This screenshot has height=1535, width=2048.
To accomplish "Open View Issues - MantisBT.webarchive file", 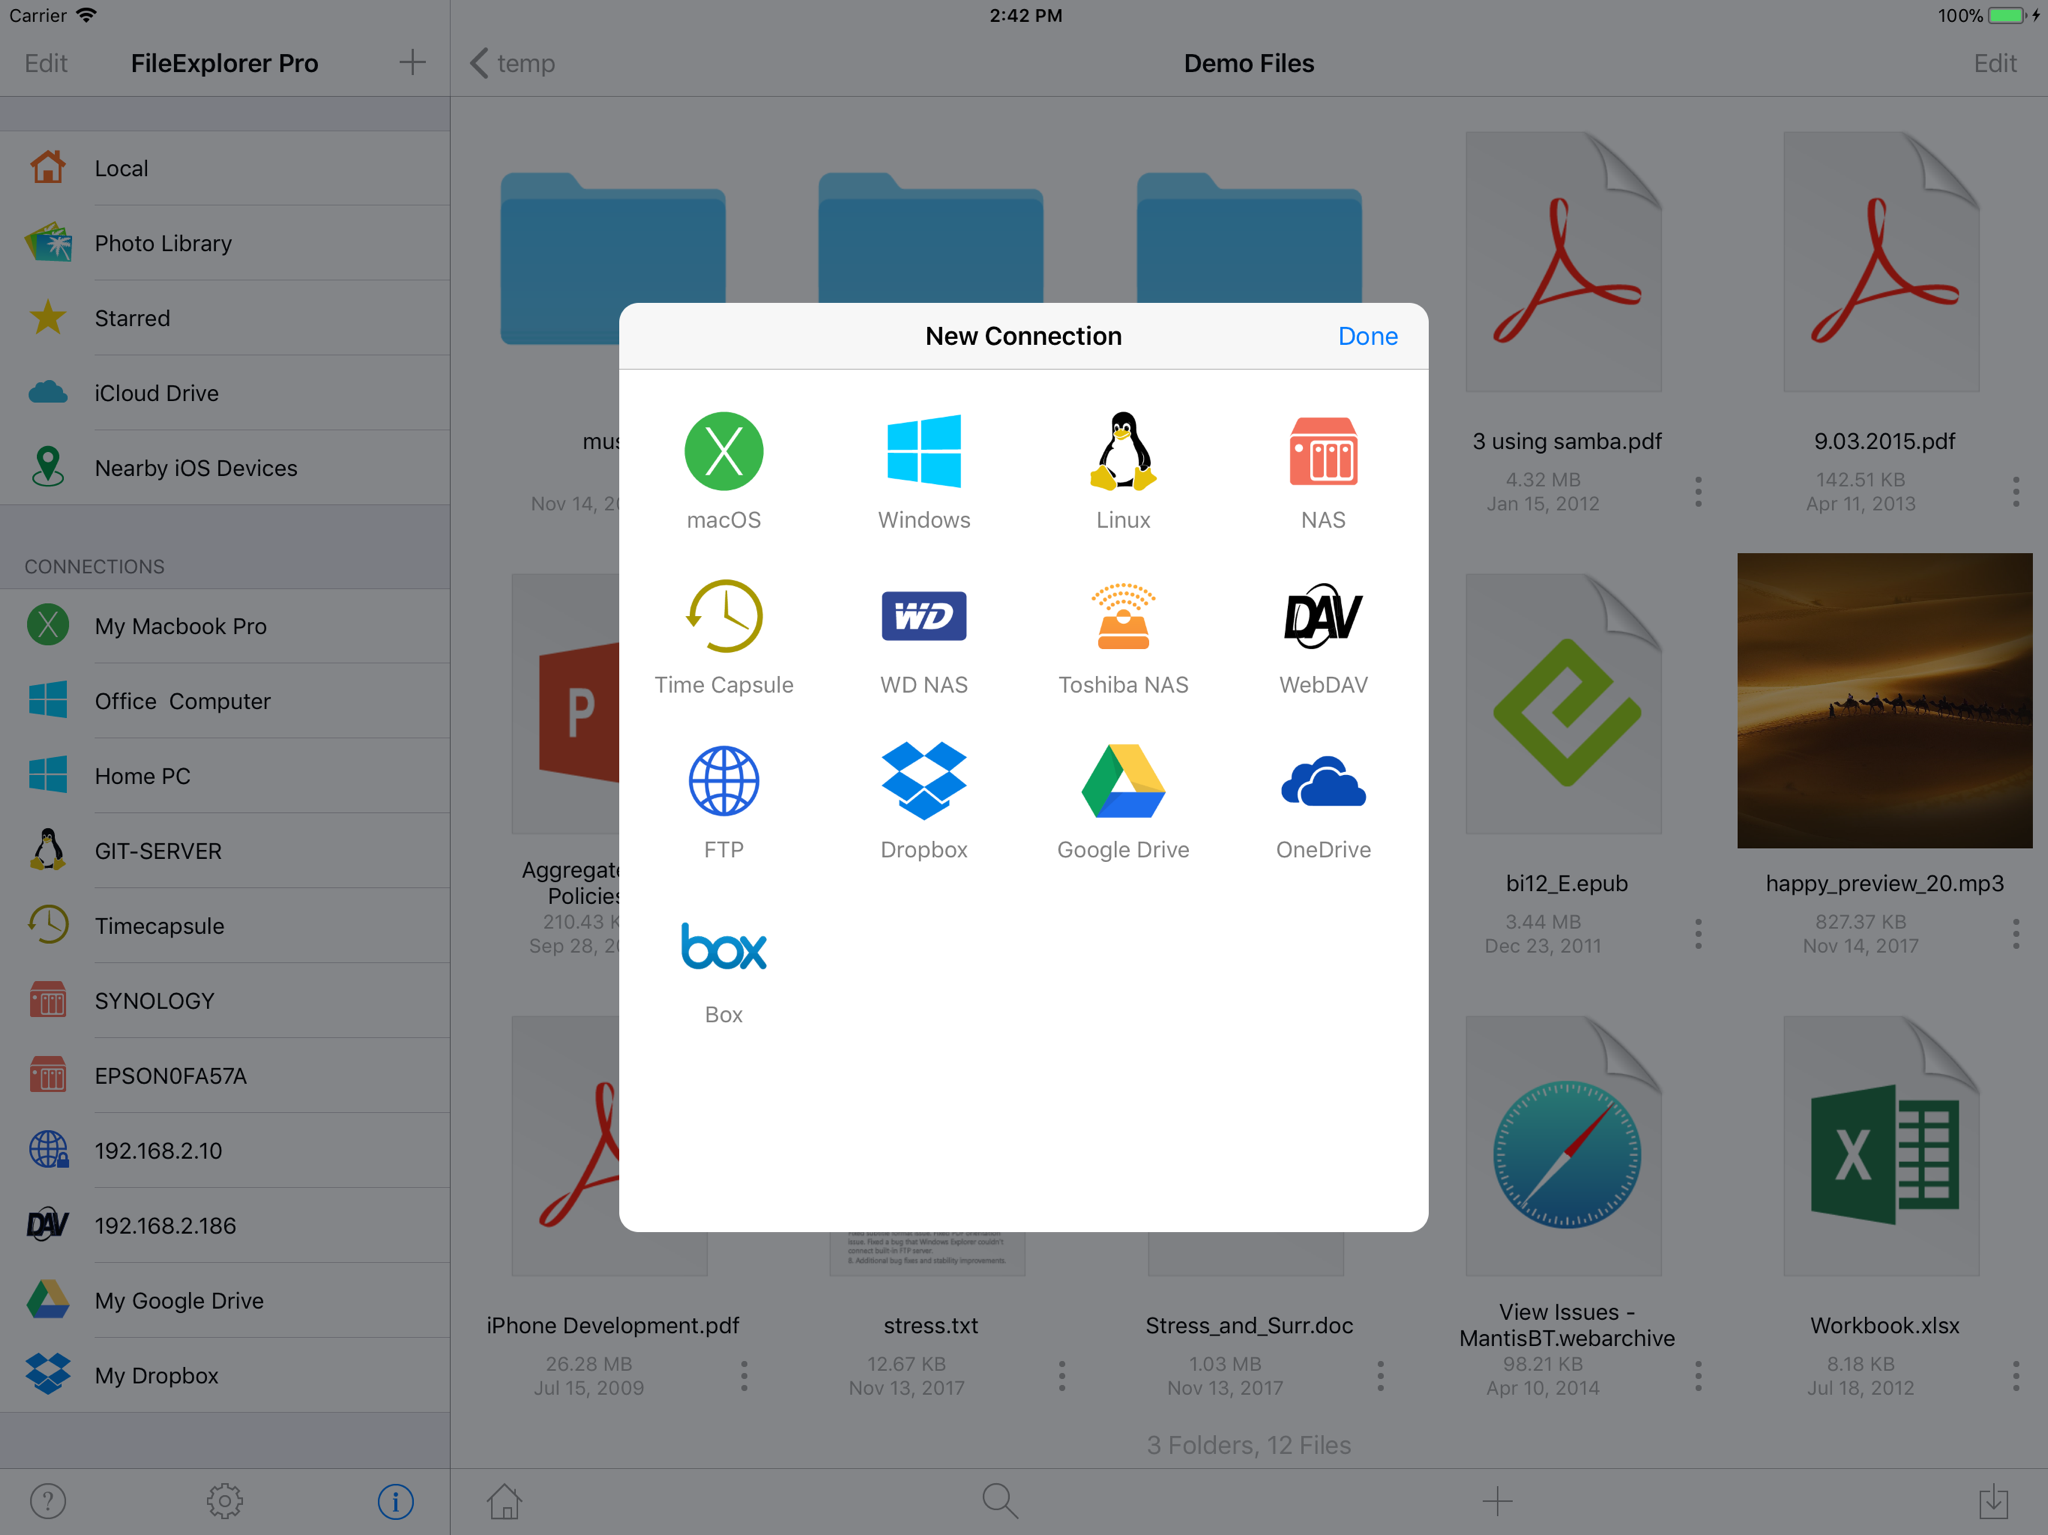I will 1565,1146.
